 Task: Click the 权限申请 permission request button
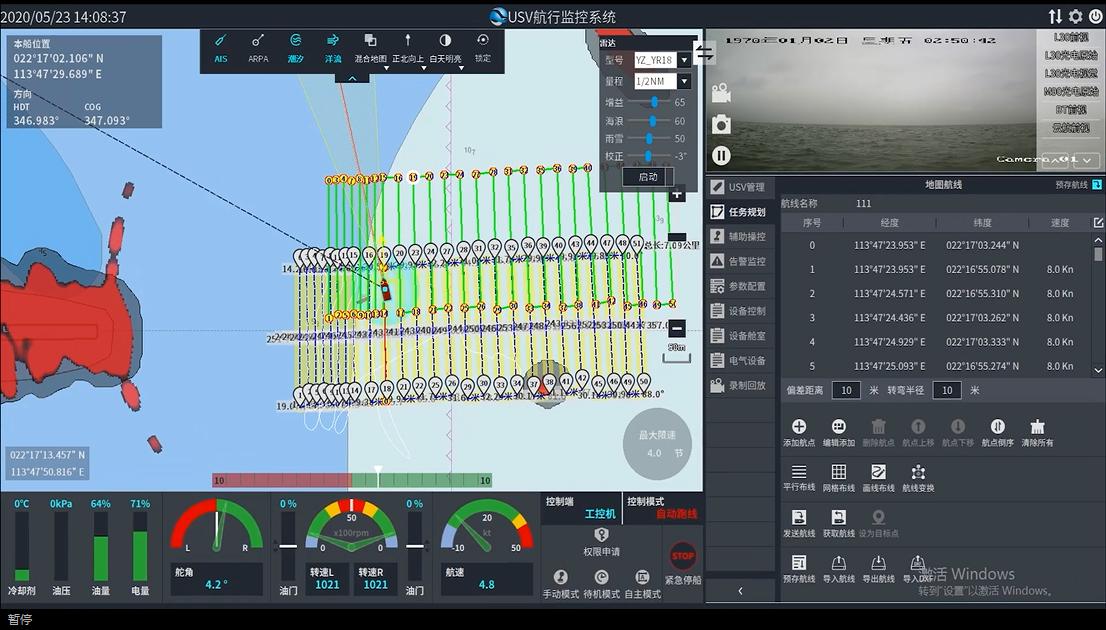pyautogui.click(x=601, y=541)
